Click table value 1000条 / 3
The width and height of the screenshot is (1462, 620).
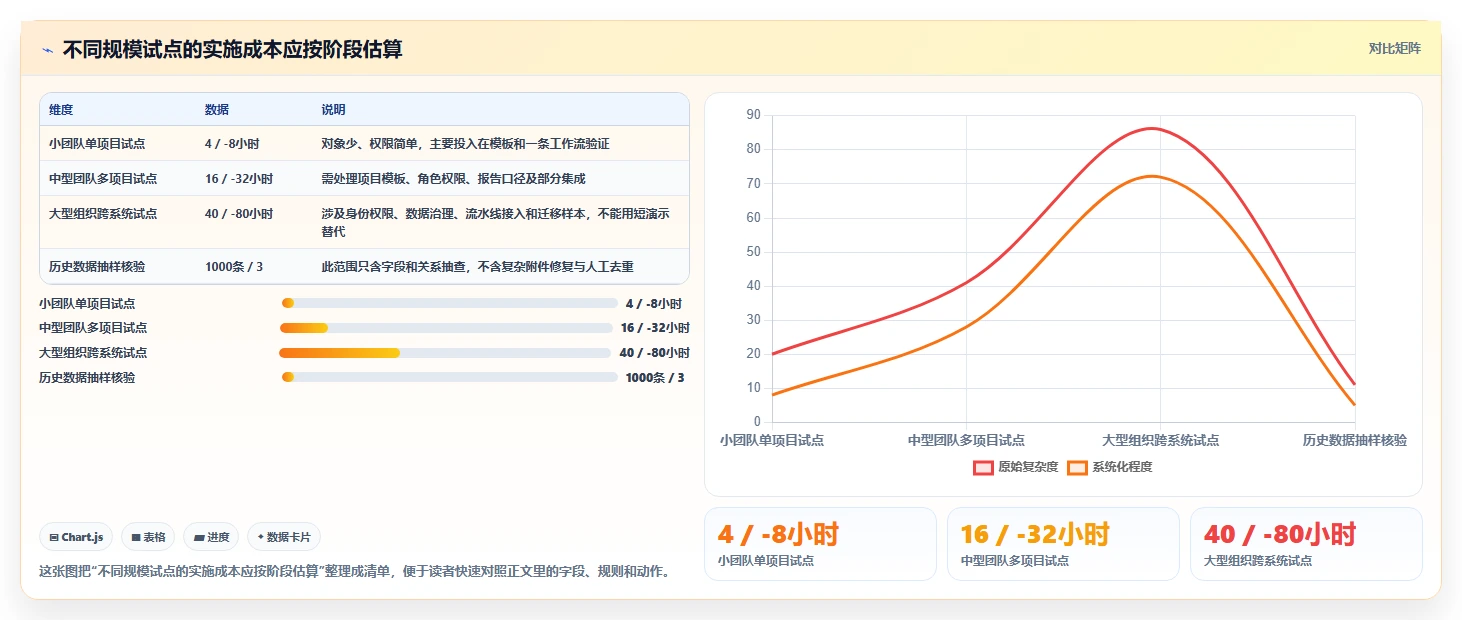pos(234,267)
